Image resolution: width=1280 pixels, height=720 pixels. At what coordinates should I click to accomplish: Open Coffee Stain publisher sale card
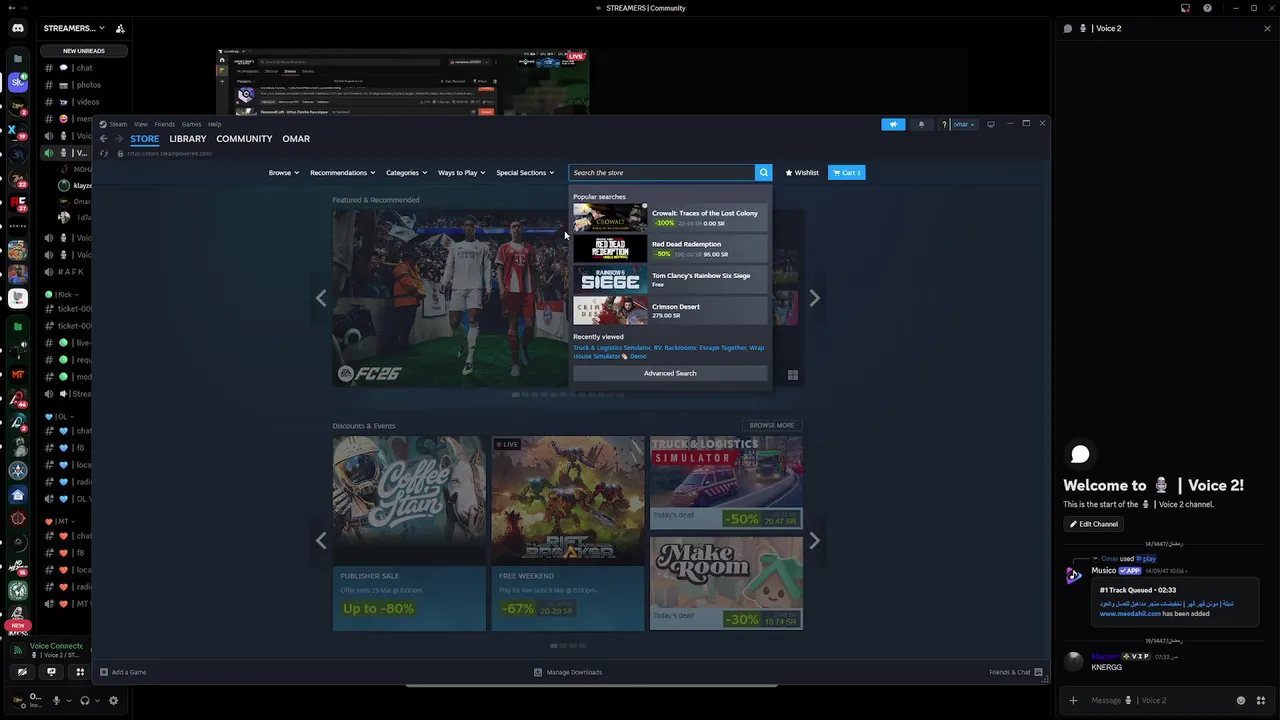[x=409, y=533]
